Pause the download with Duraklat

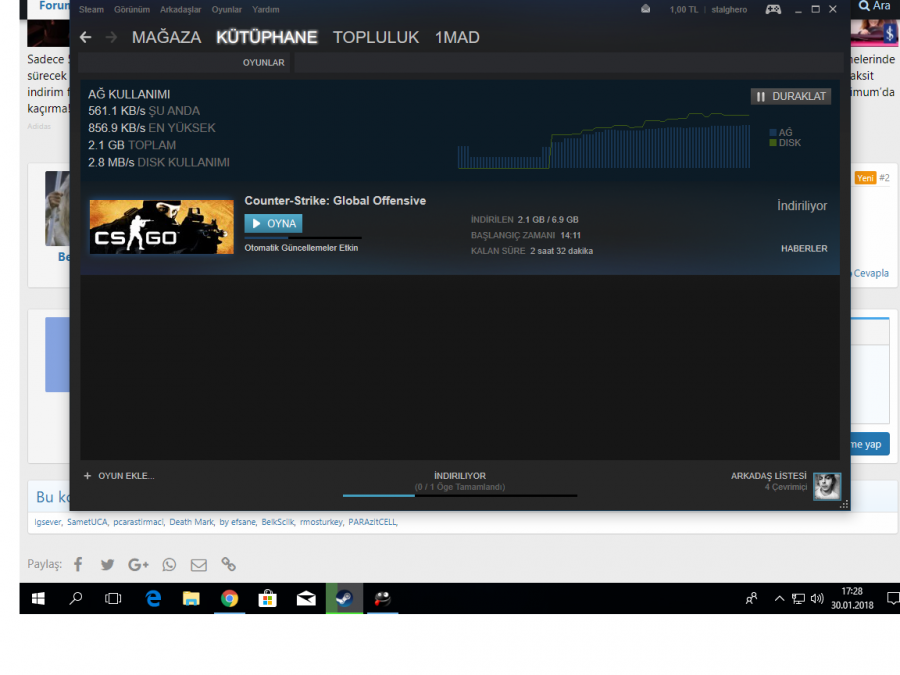click(791, 96)
